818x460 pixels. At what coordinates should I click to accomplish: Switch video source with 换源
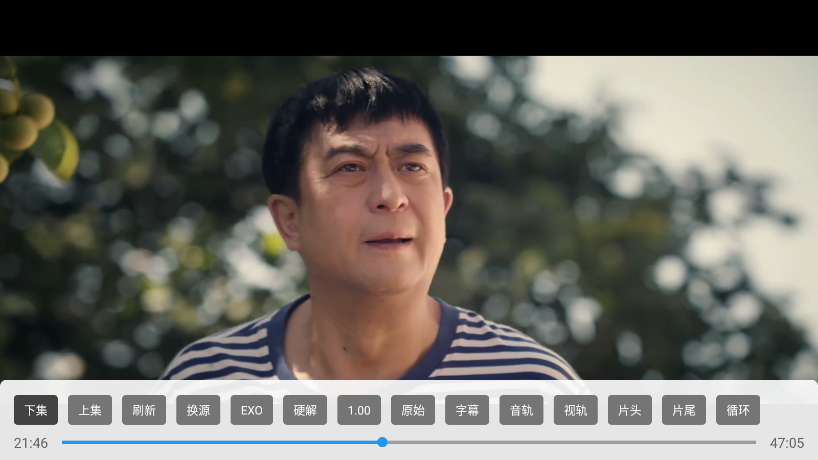click(x=198, y=410)
